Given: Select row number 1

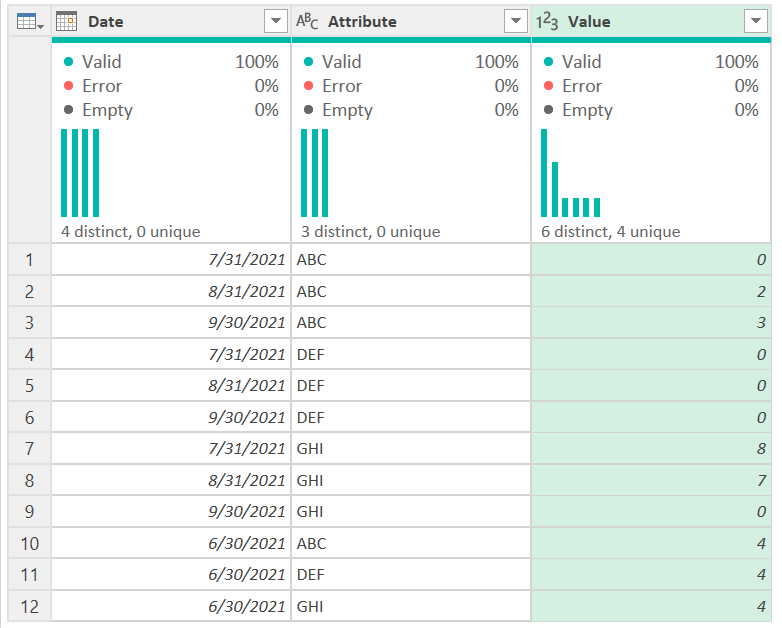Looking at the screenshot, I should [x=29, y=259].
